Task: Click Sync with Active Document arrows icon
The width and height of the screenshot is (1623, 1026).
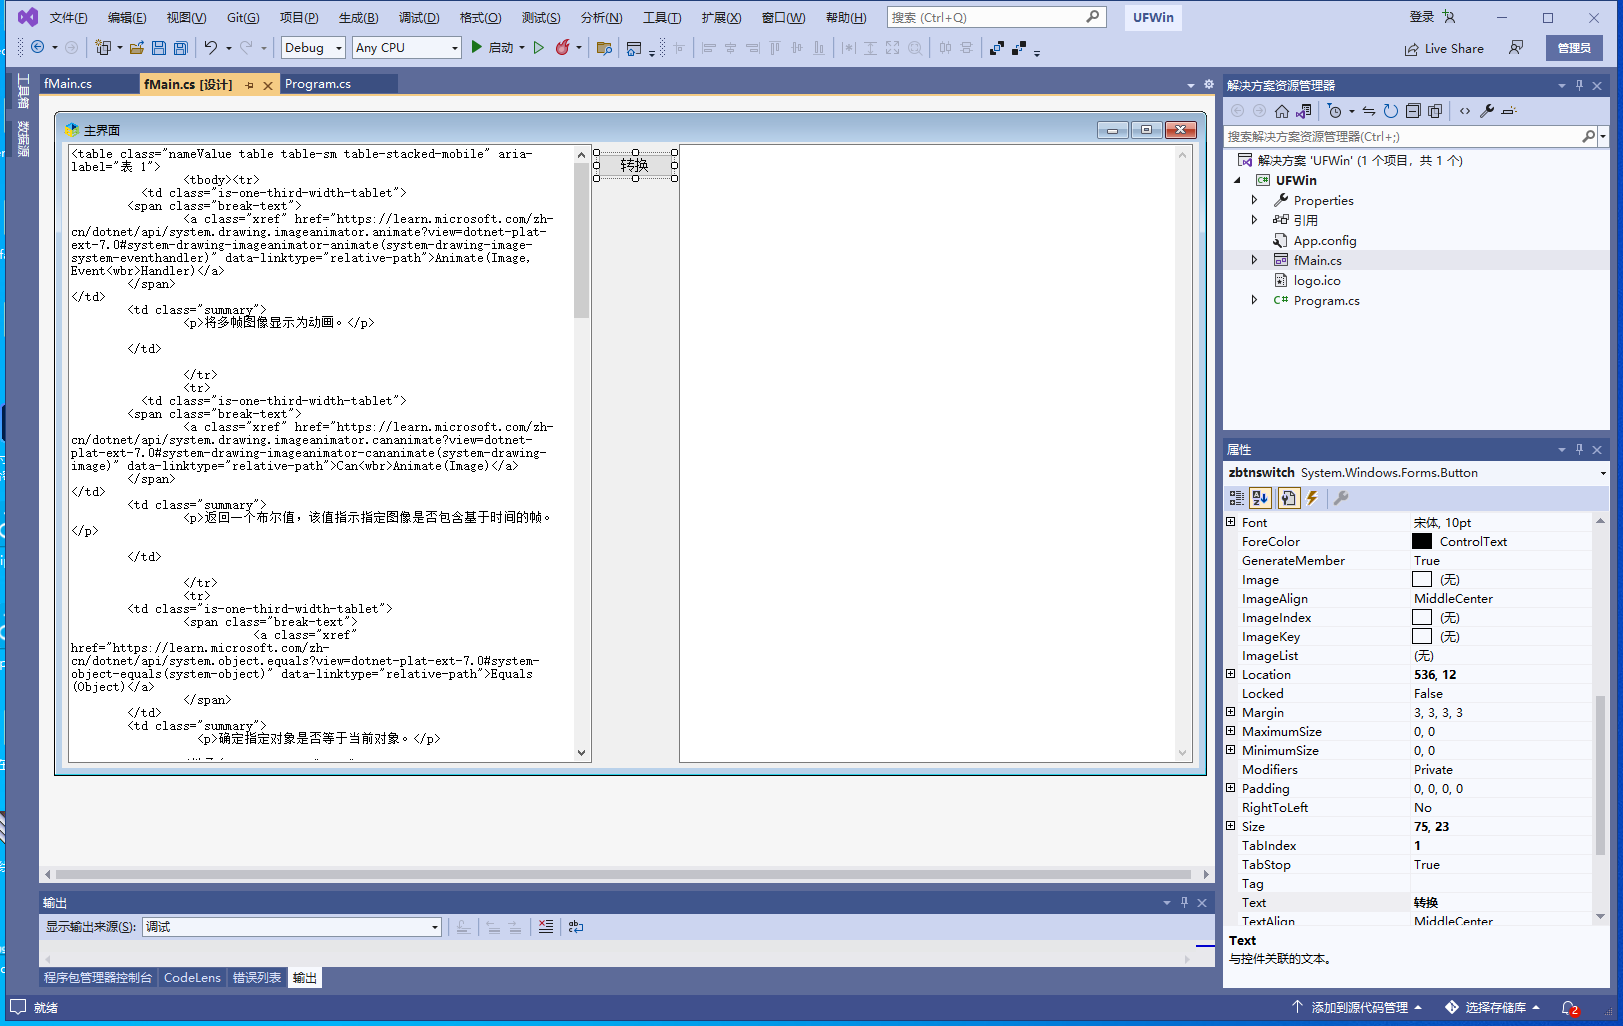Action: [x=1369, y=111]
